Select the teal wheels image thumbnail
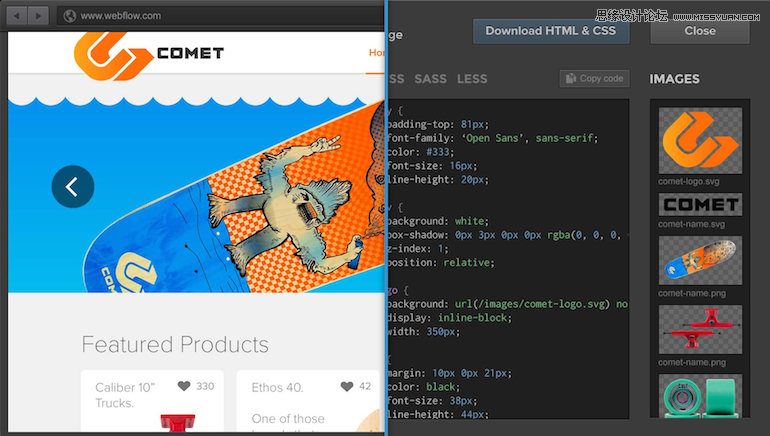Viewport: 770px width, 436px height. (x=700, y=396)
